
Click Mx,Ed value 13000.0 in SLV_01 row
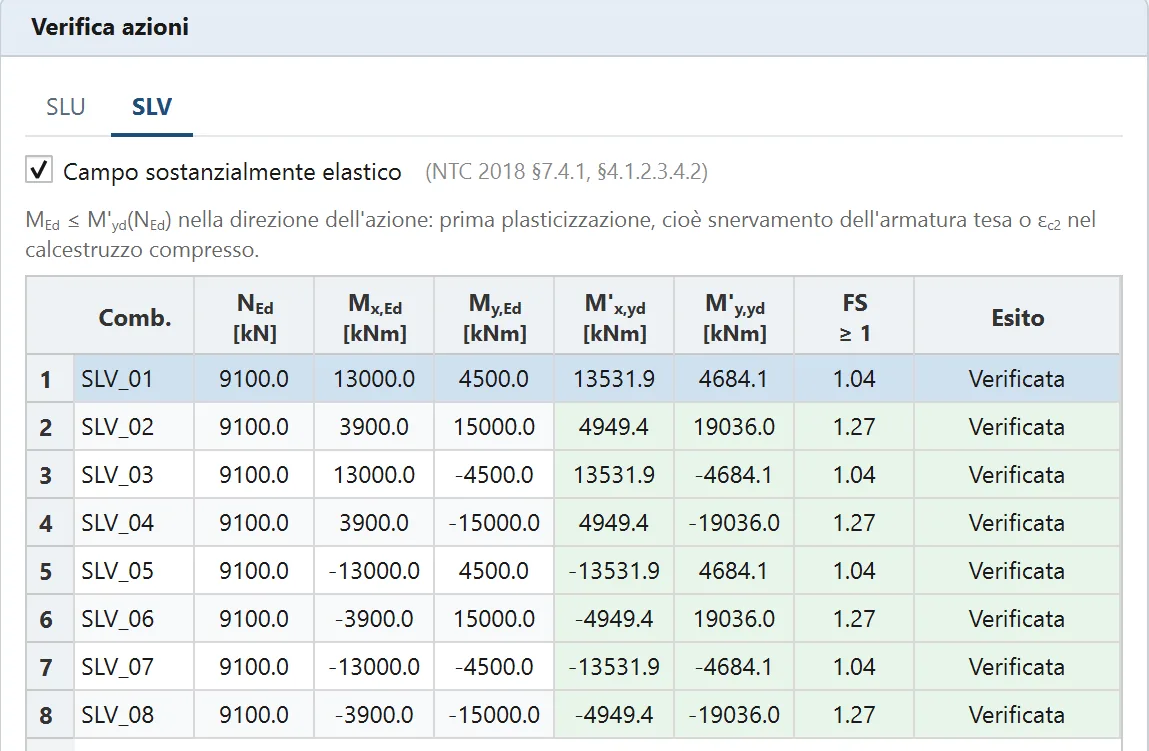click(x=374, y=379)
